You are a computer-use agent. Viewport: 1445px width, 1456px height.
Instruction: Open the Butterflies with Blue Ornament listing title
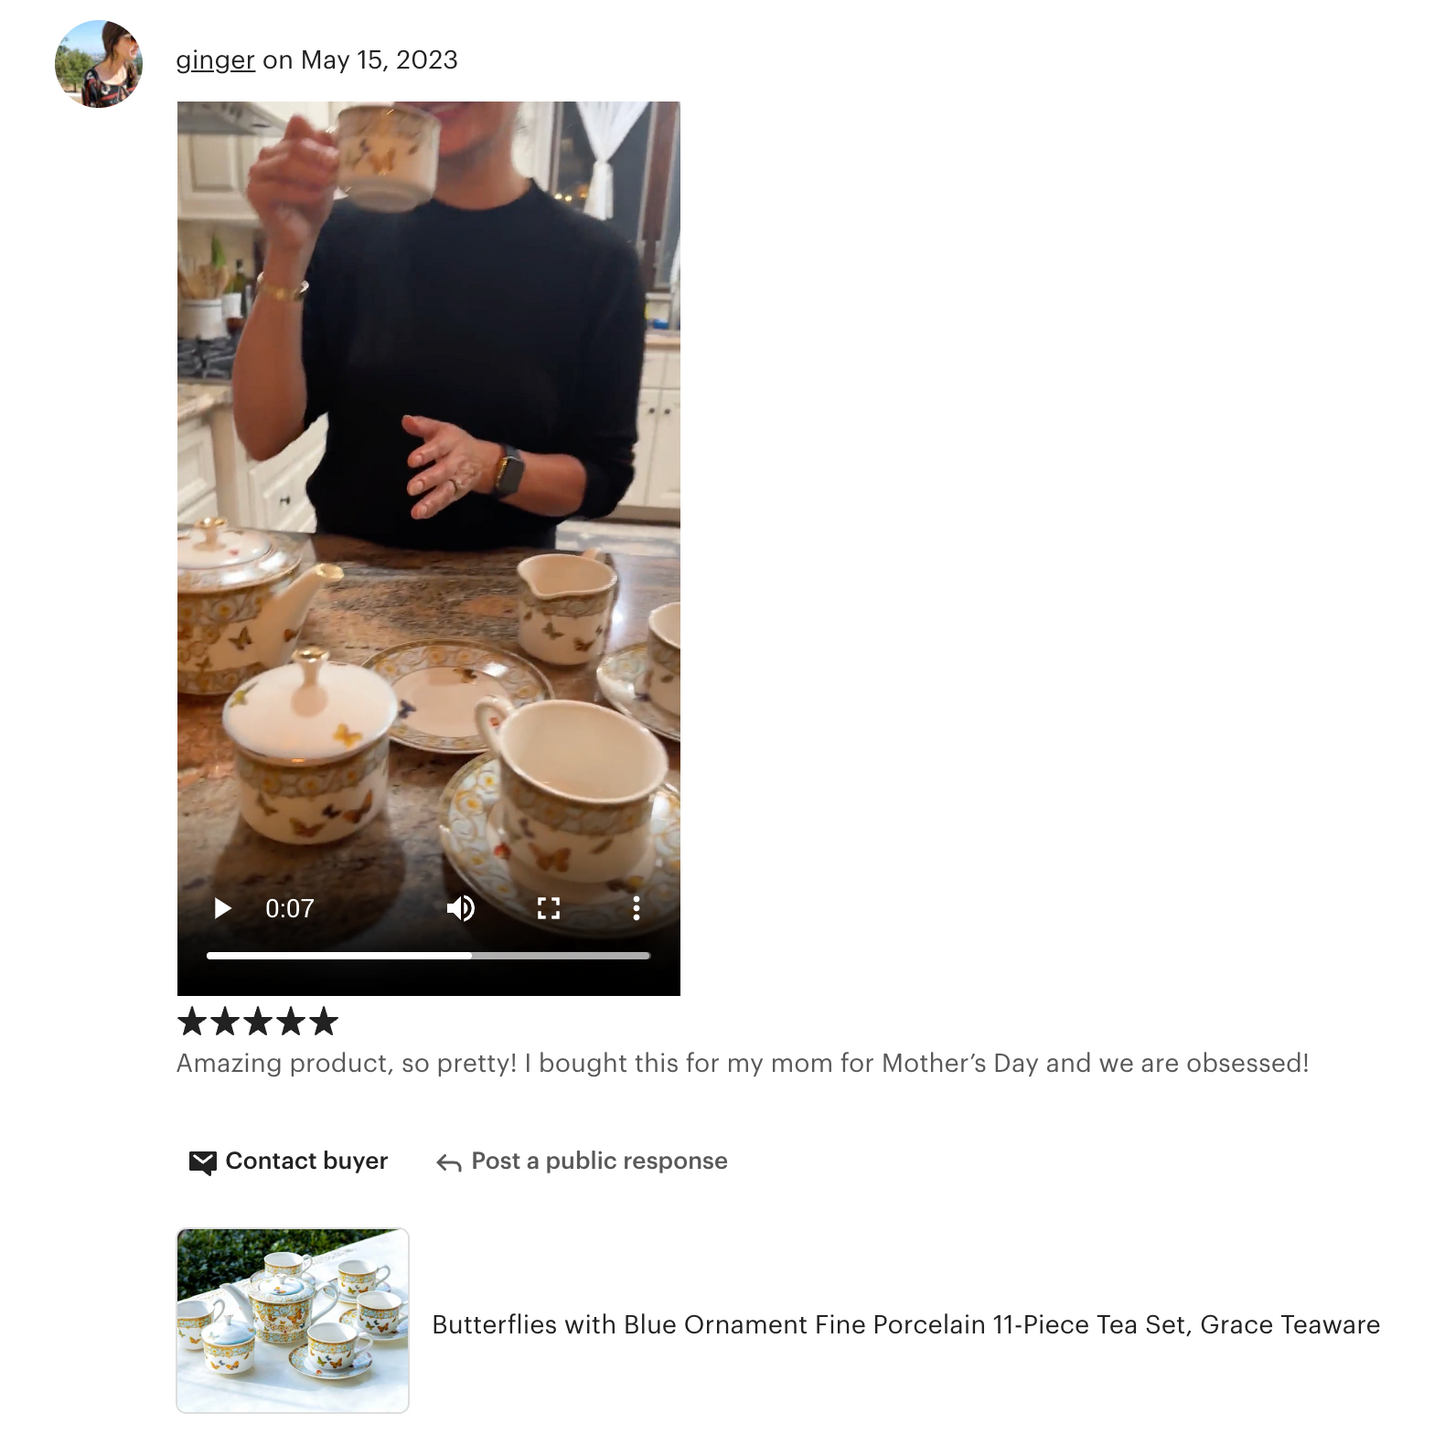click(x=906, y=1325)
